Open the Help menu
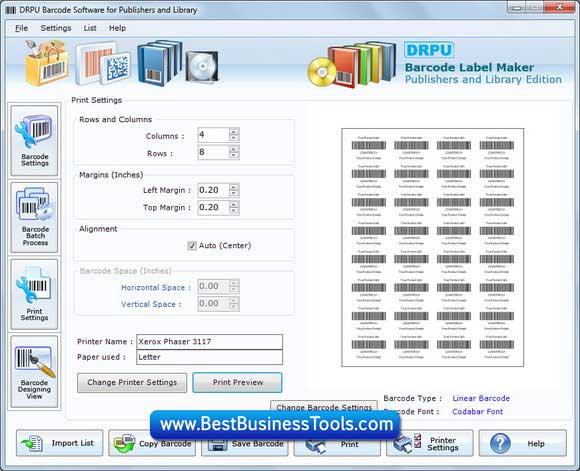The image size is (580, 471). (x=117, y=28)
